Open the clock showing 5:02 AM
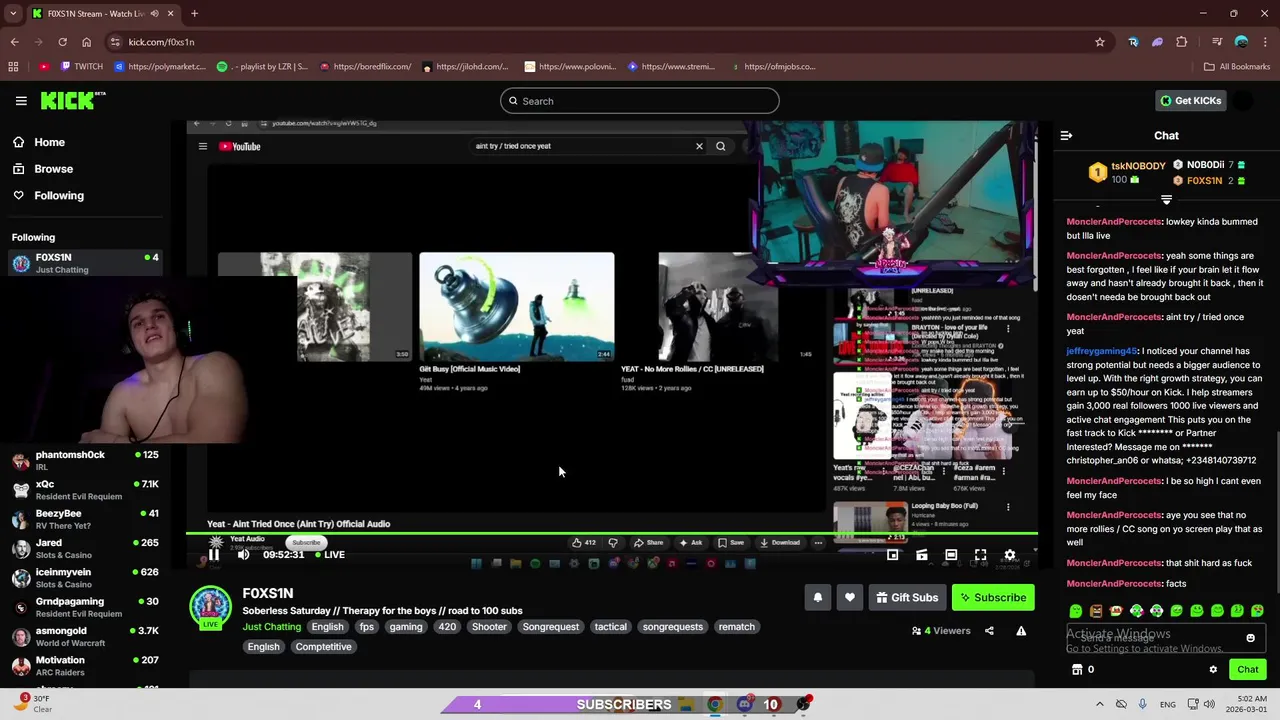 [1245, 704]
